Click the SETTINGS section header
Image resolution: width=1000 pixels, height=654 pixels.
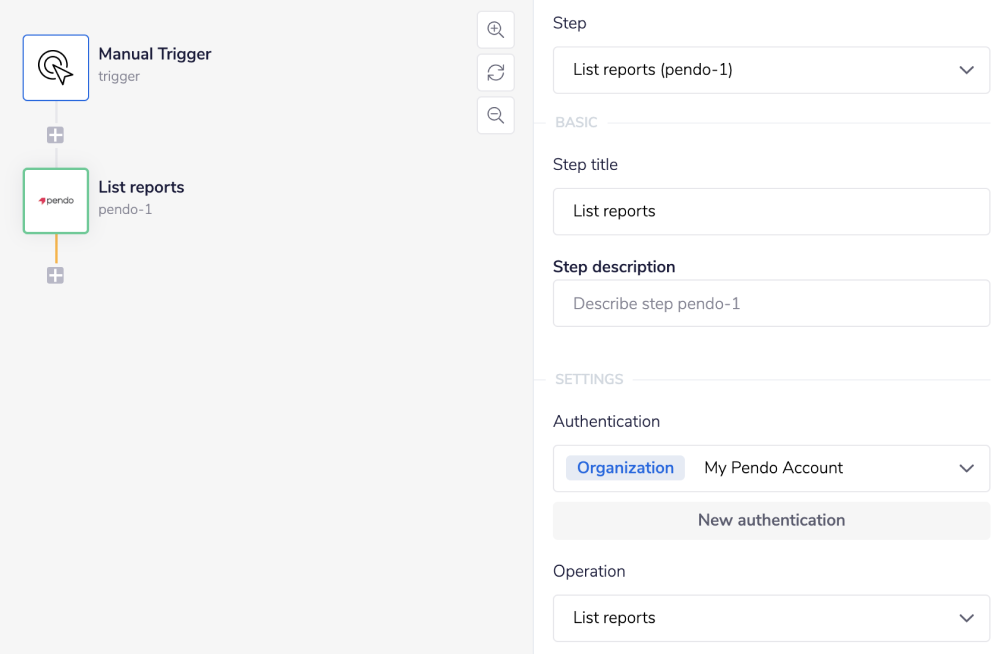(589, 379)
